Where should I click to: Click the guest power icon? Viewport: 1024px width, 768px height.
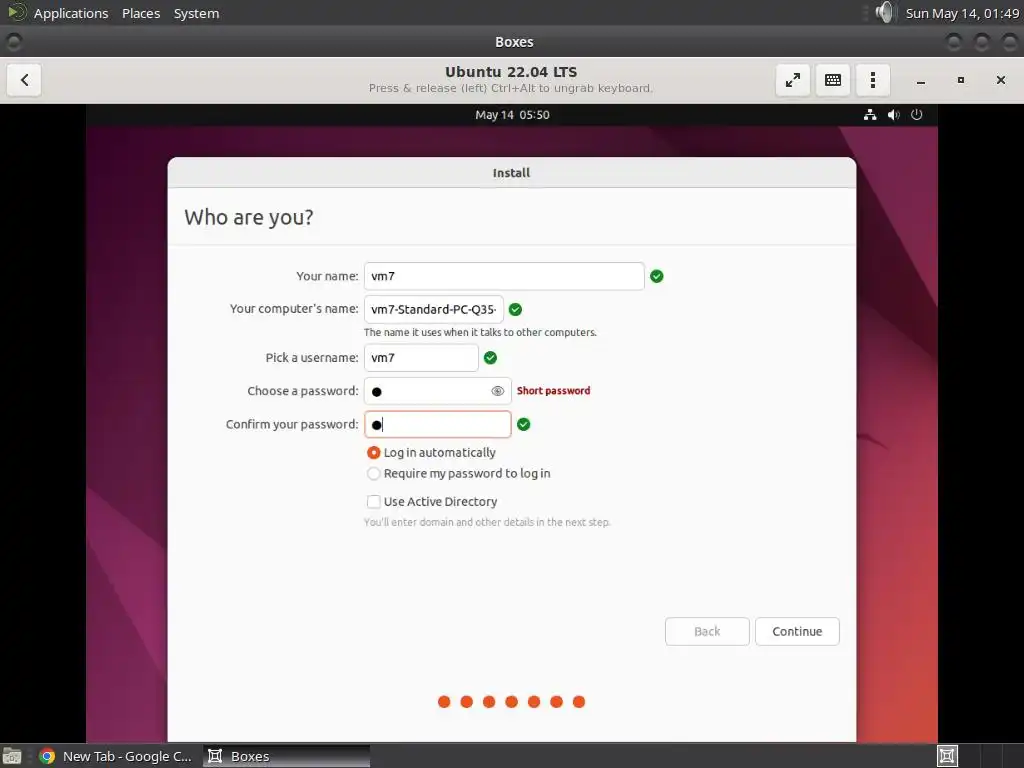click(917, 115)
